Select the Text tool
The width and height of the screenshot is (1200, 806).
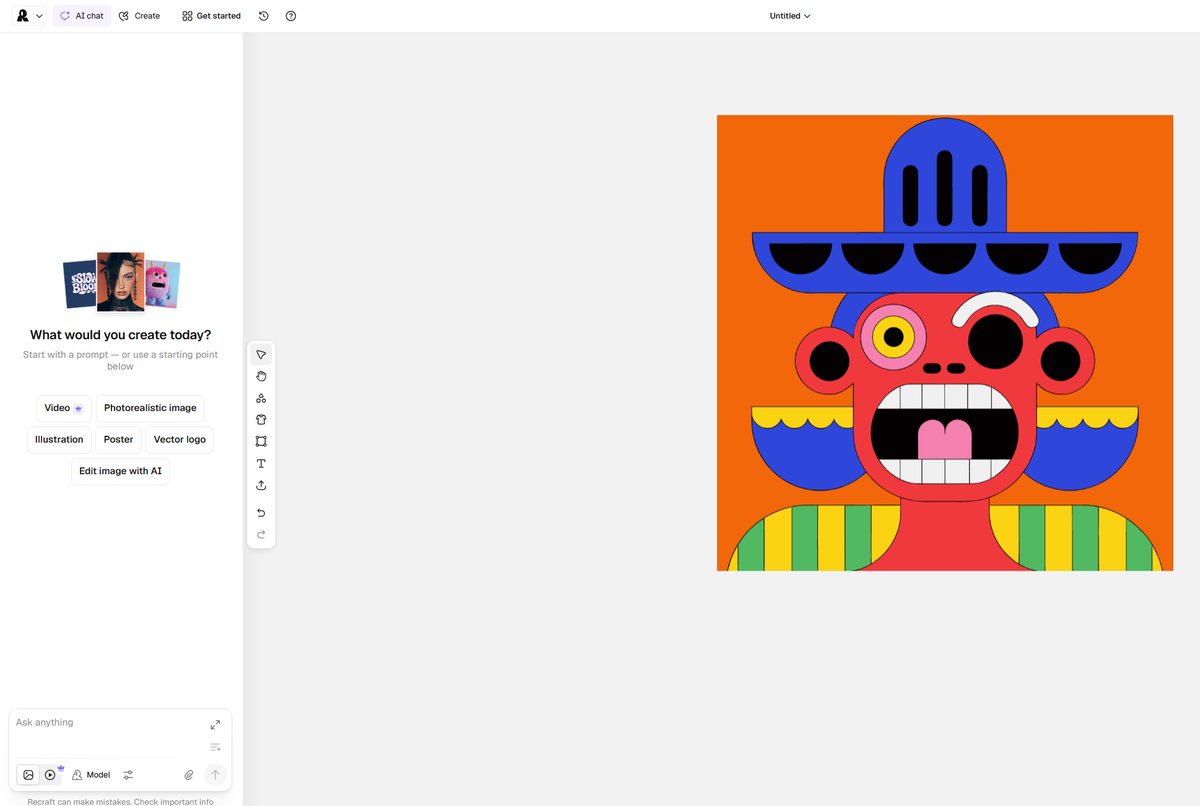click(261, 463)
